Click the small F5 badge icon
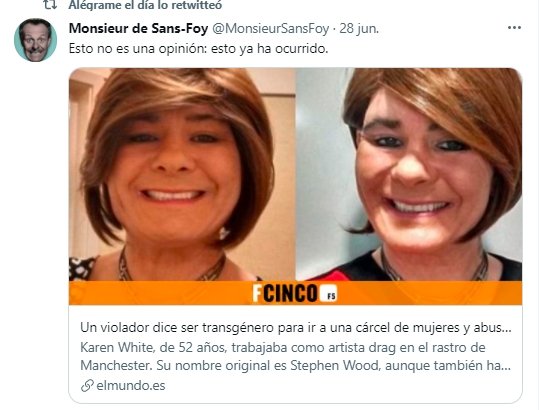The width and height of the screenshot is (539, 410). click(x=328, y=295)
